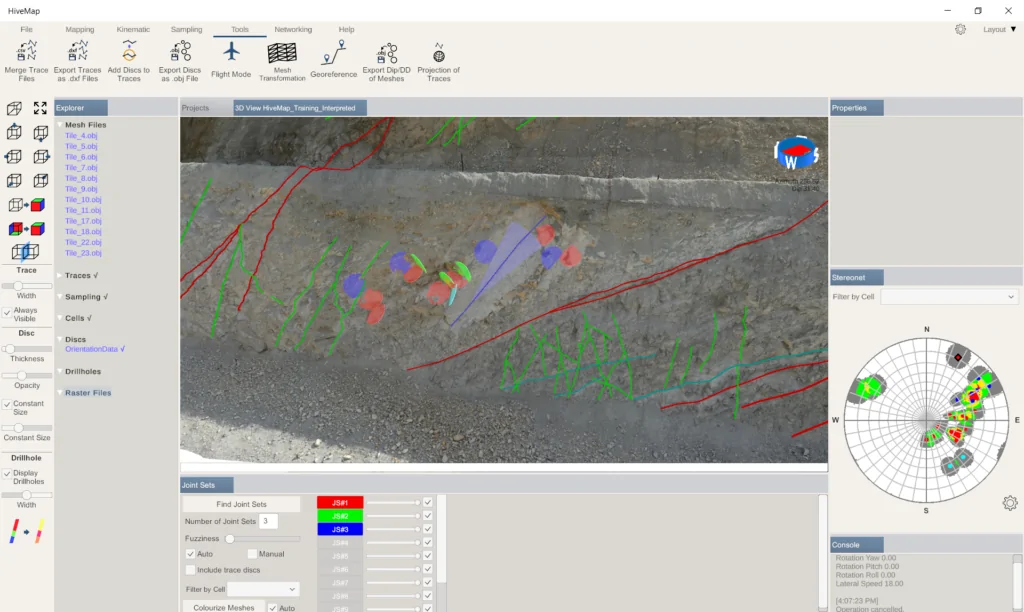Click the green JS#2 color swatch
Screen dimensions: 1024x612
(x=340, y=516)
